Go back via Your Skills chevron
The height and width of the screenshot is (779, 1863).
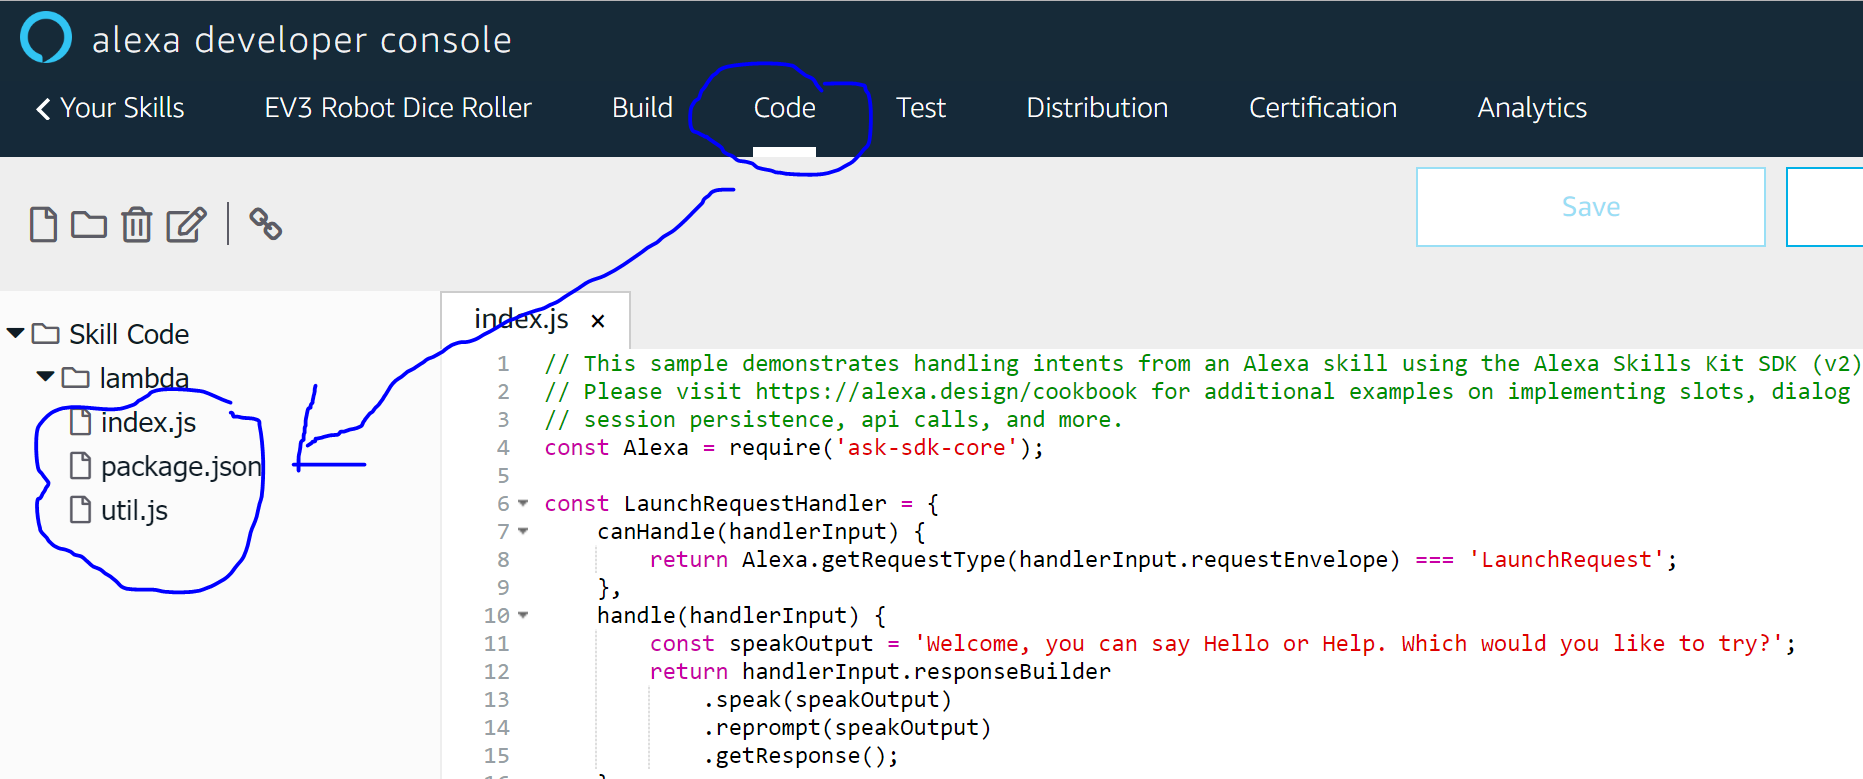43,109
